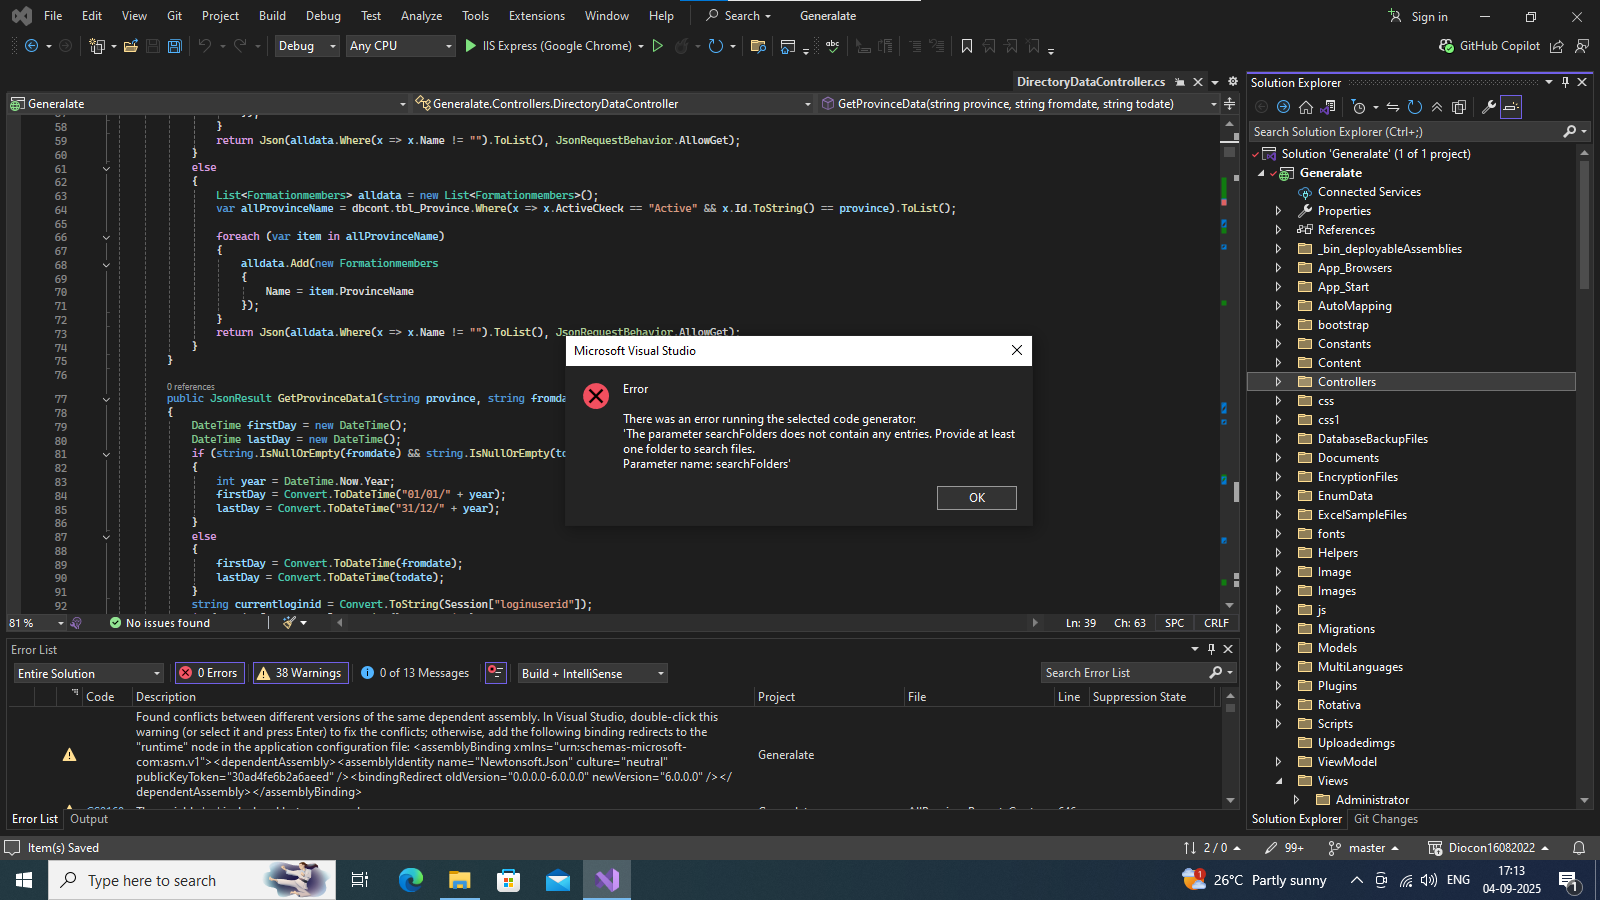Open the Entire Solution scope dropdown
Image resolution: width=1600 pixels, height=900 pixels.
coord(88,673)
